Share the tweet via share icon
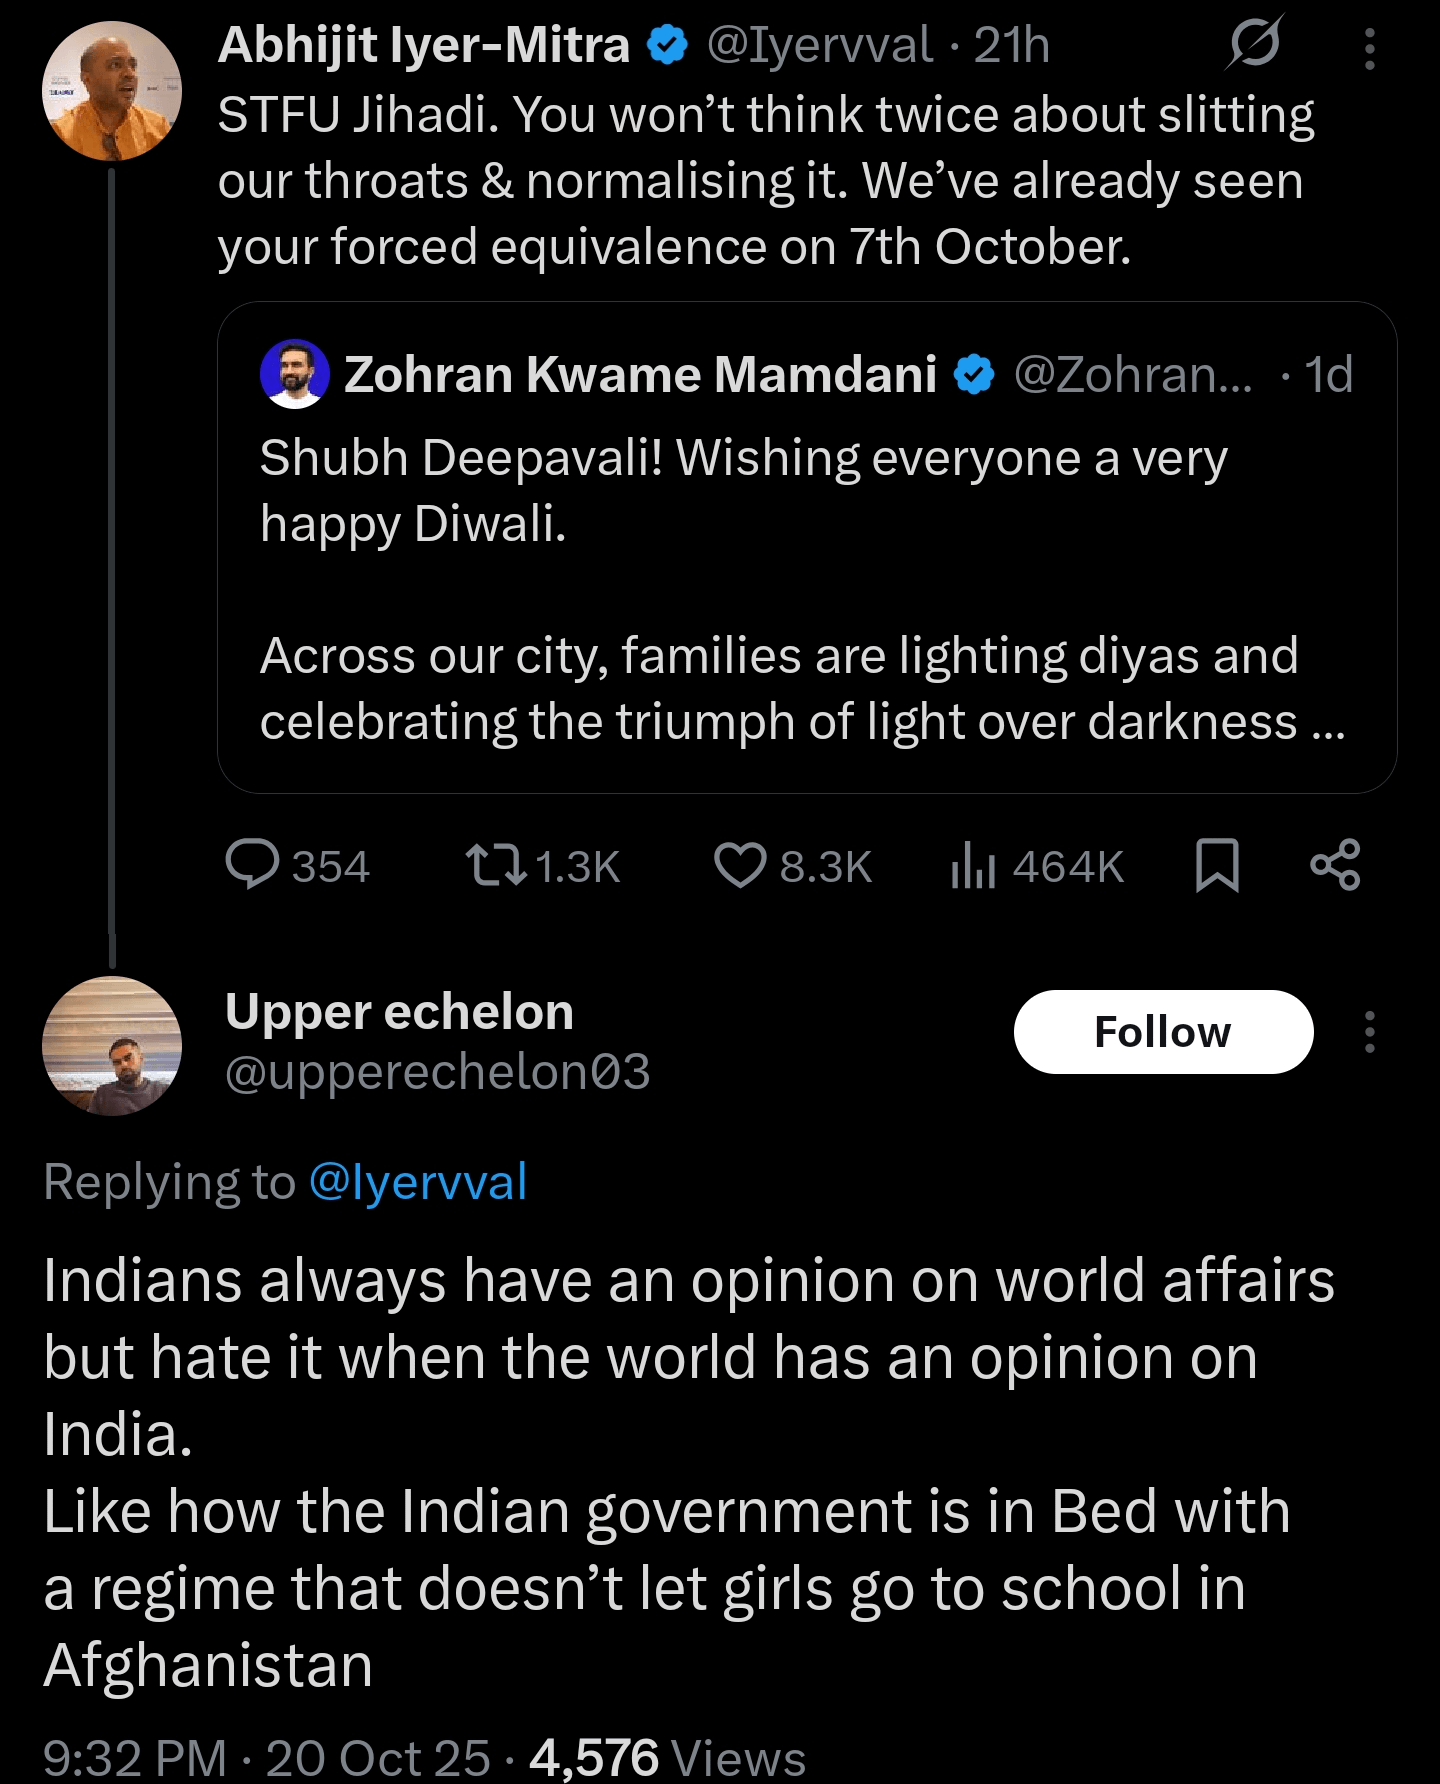Image resolution: width=1440 pixels, height=1784 pixels. coord(1335,866)
